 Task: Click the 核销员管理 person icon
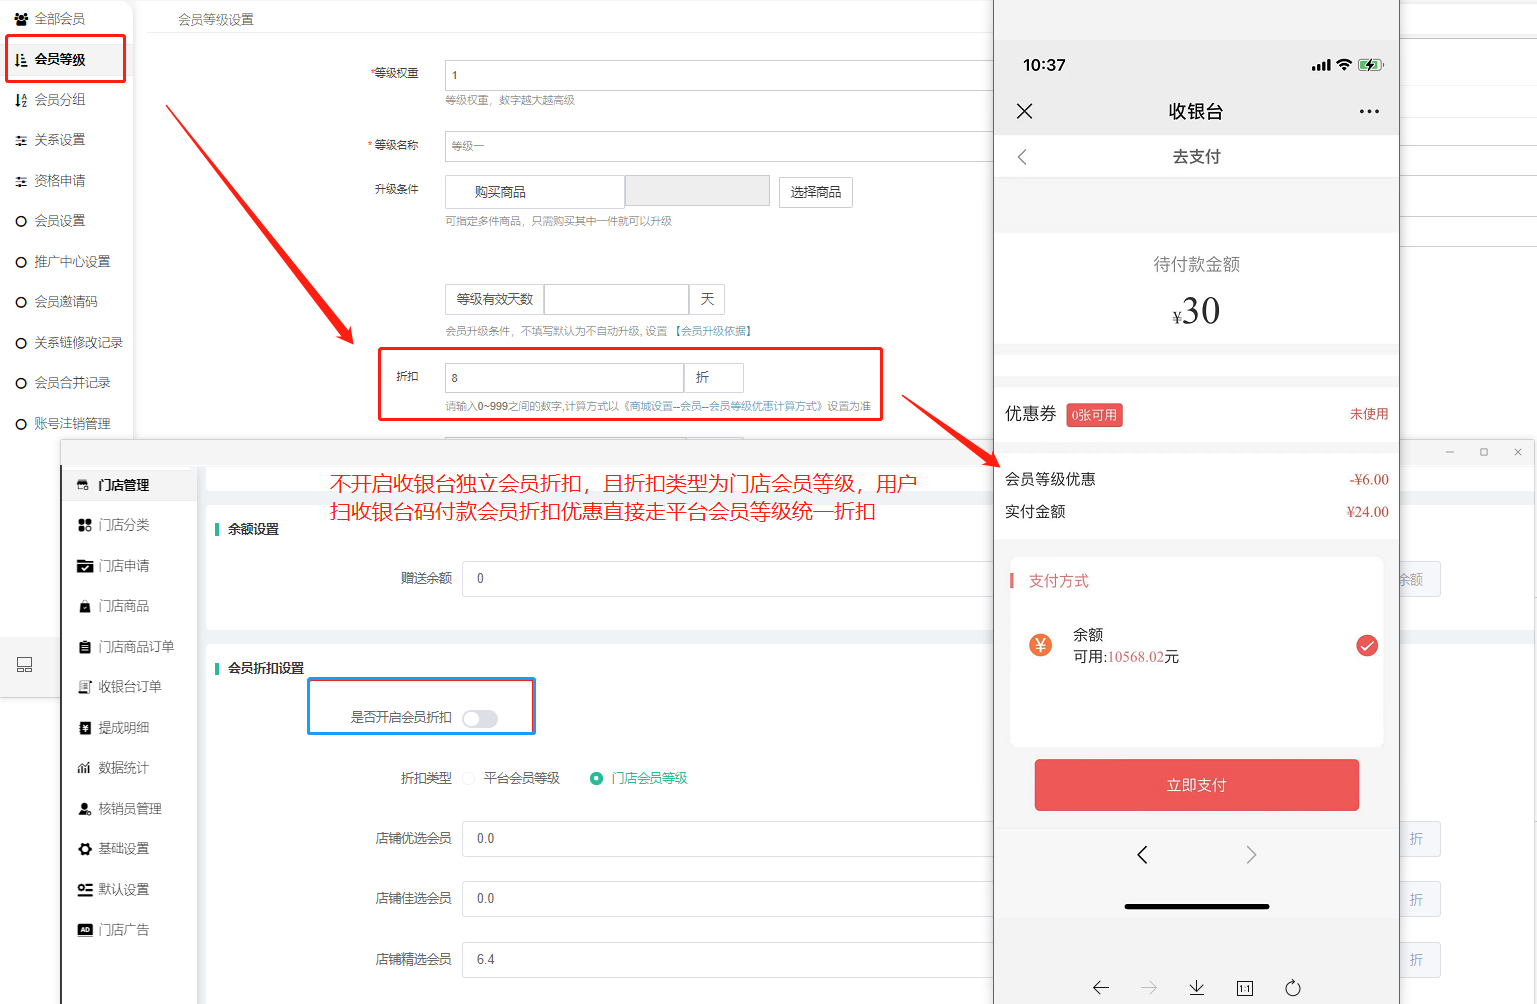point(85,809)
